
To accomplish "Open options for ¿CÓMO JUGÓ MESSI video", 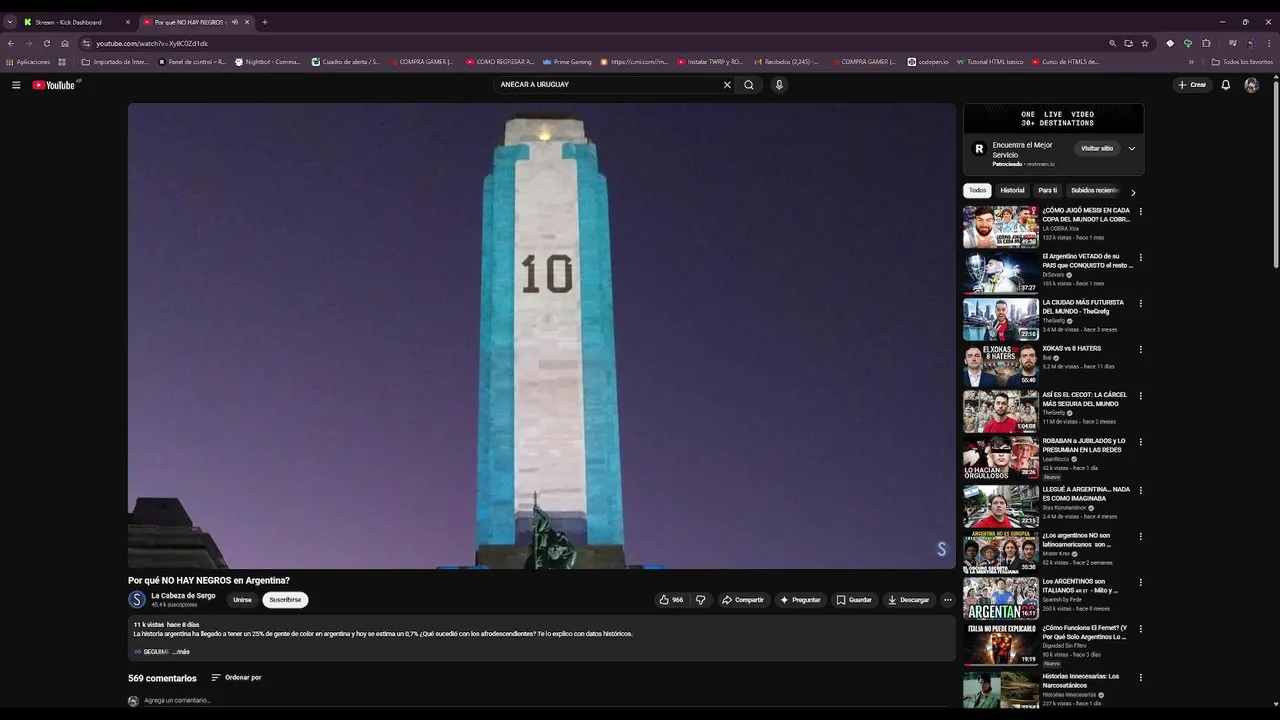I will pos(1140,212).
